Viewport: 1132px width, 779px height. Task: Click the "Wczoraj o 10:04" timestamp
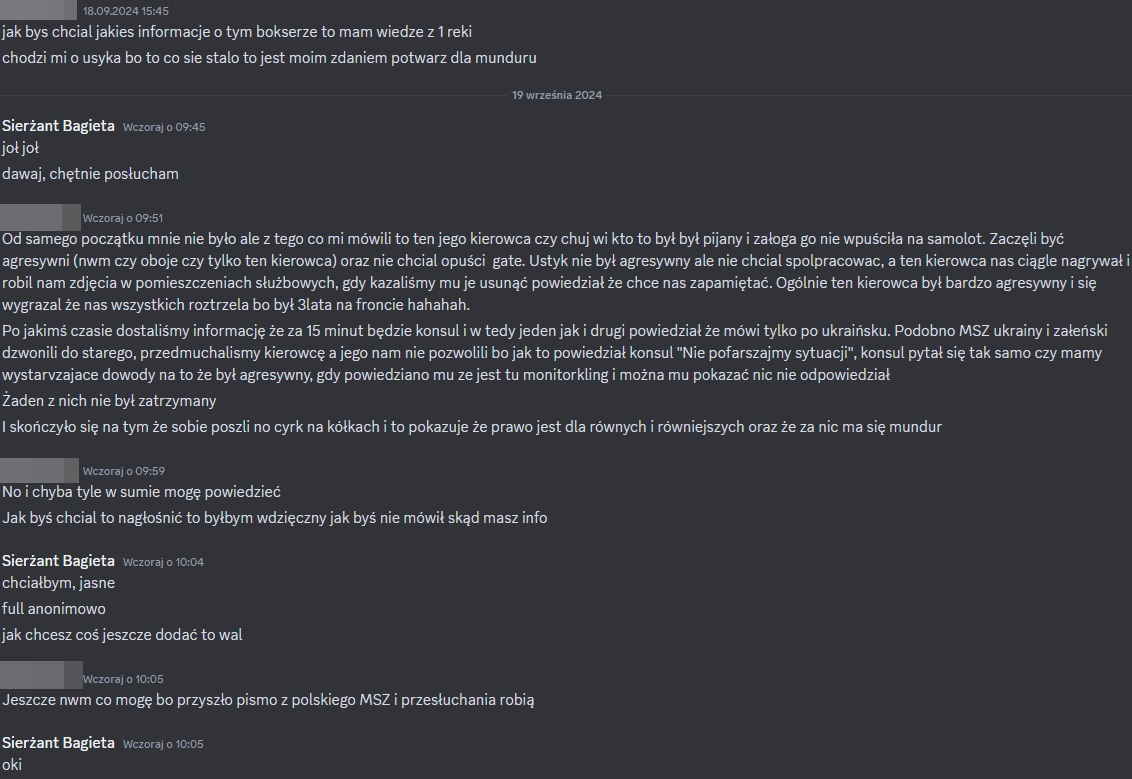pyautogui.click(x=163, y=562)
